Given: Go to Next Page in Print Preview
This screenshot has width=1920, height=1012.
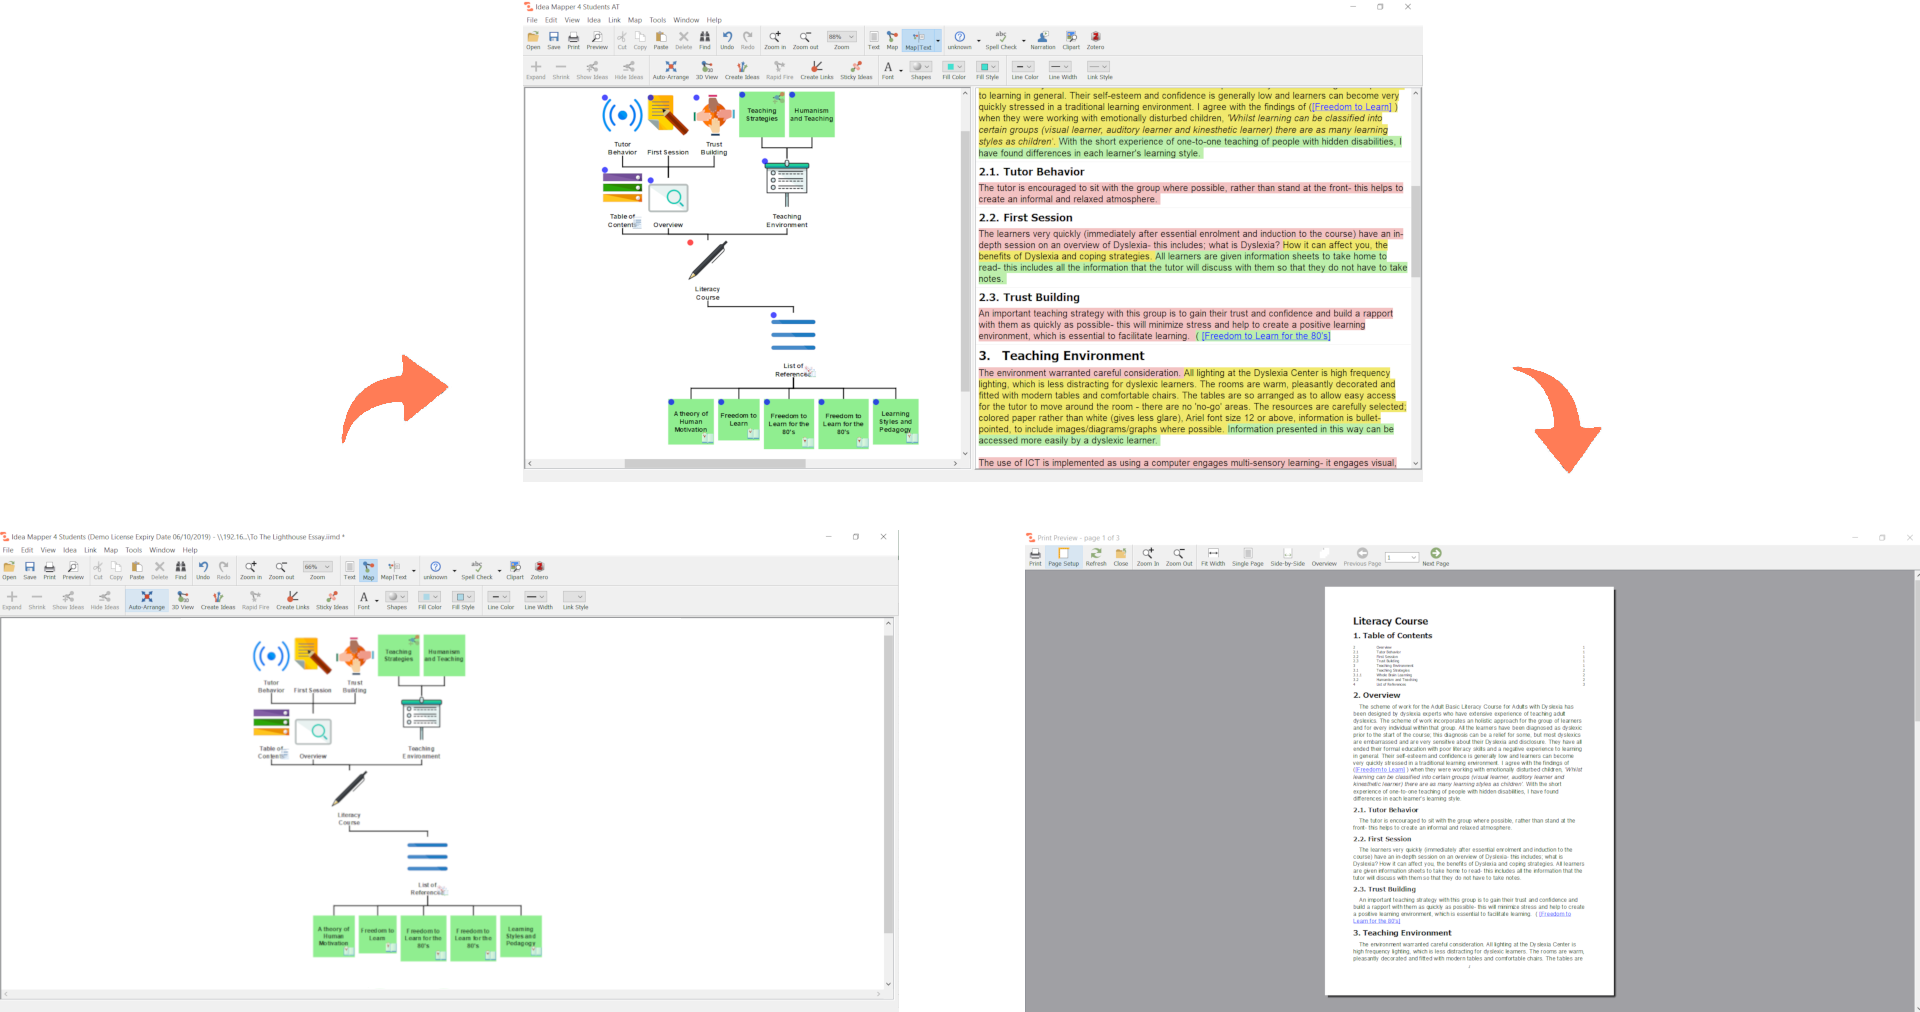Looking at the screenshot, I should click(1435, 557).
